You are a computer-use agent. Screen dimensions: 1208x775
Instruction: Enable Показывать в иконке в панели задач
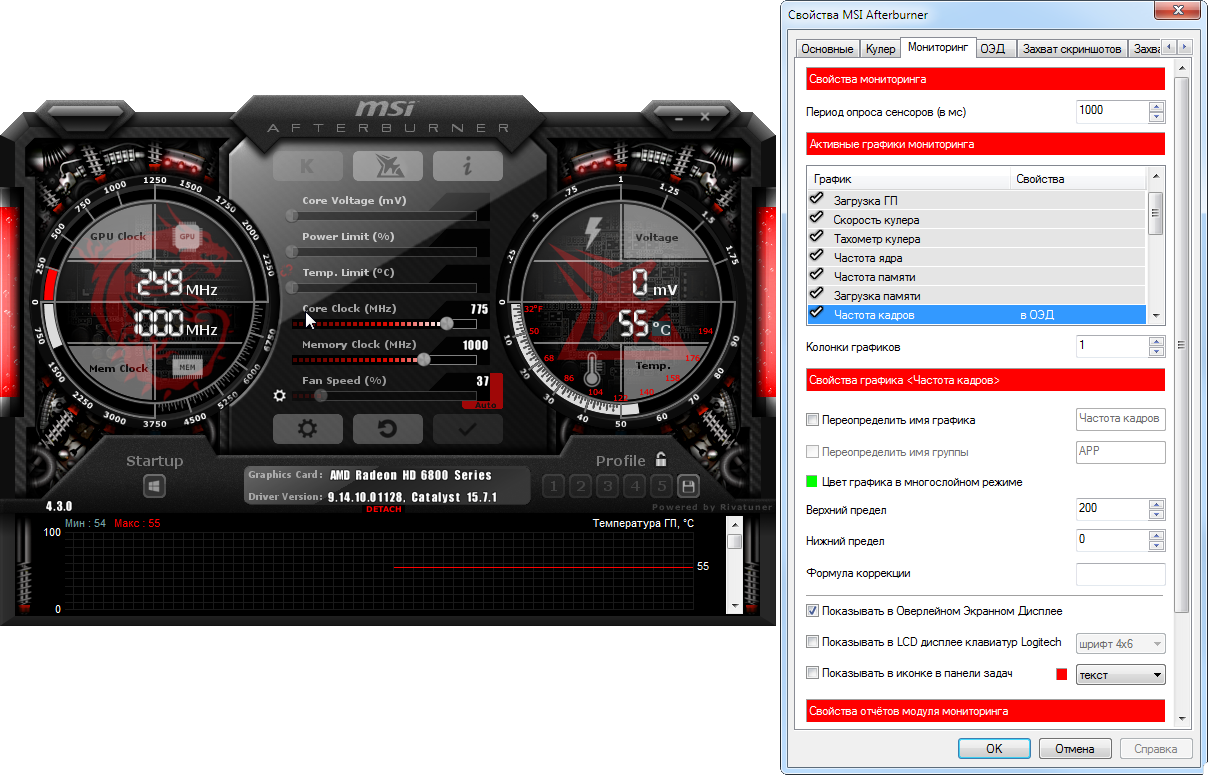(x=813, y=673)
